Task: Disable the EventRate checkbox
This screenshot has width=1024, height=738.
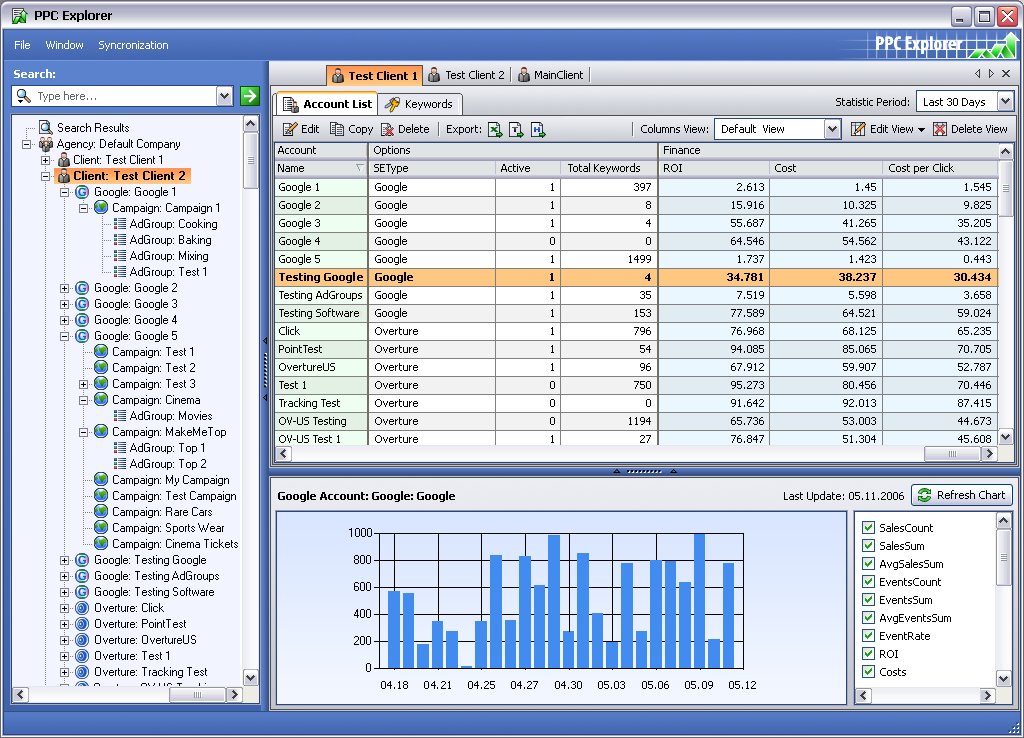Action: click(x=869, y=635)
